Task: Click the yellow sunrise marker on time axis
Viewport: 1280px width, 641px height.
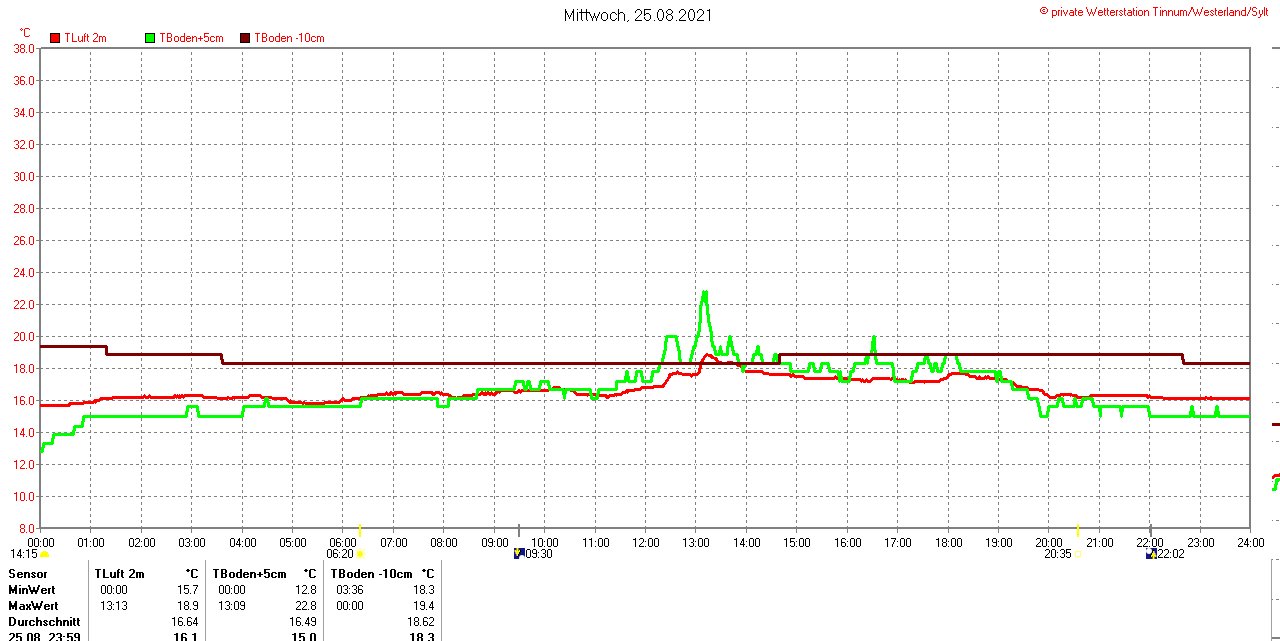Action: pyautogui.click(x=360, y=530)
